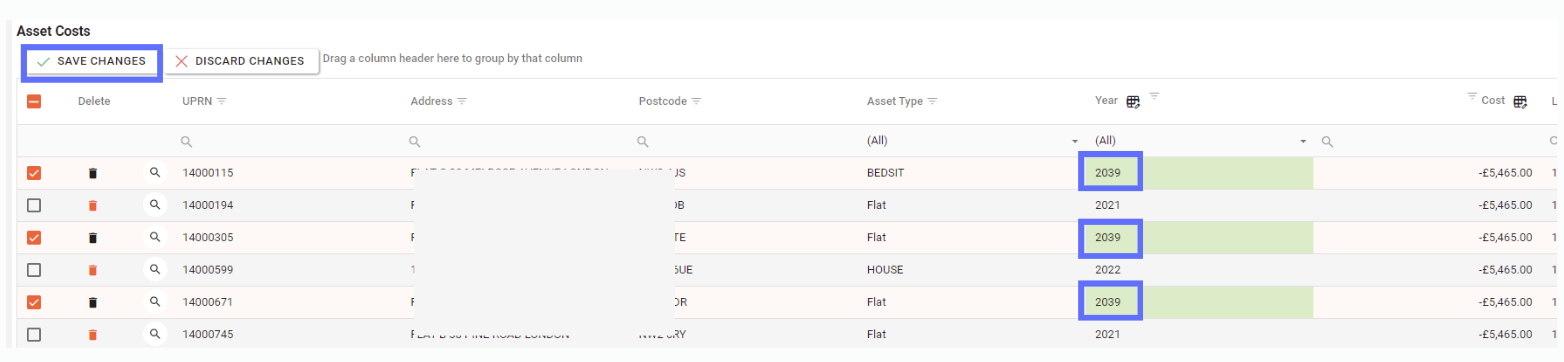Open filter menu on UPRN column header
Screen dimensions: 1564x362
click(222, 101)
